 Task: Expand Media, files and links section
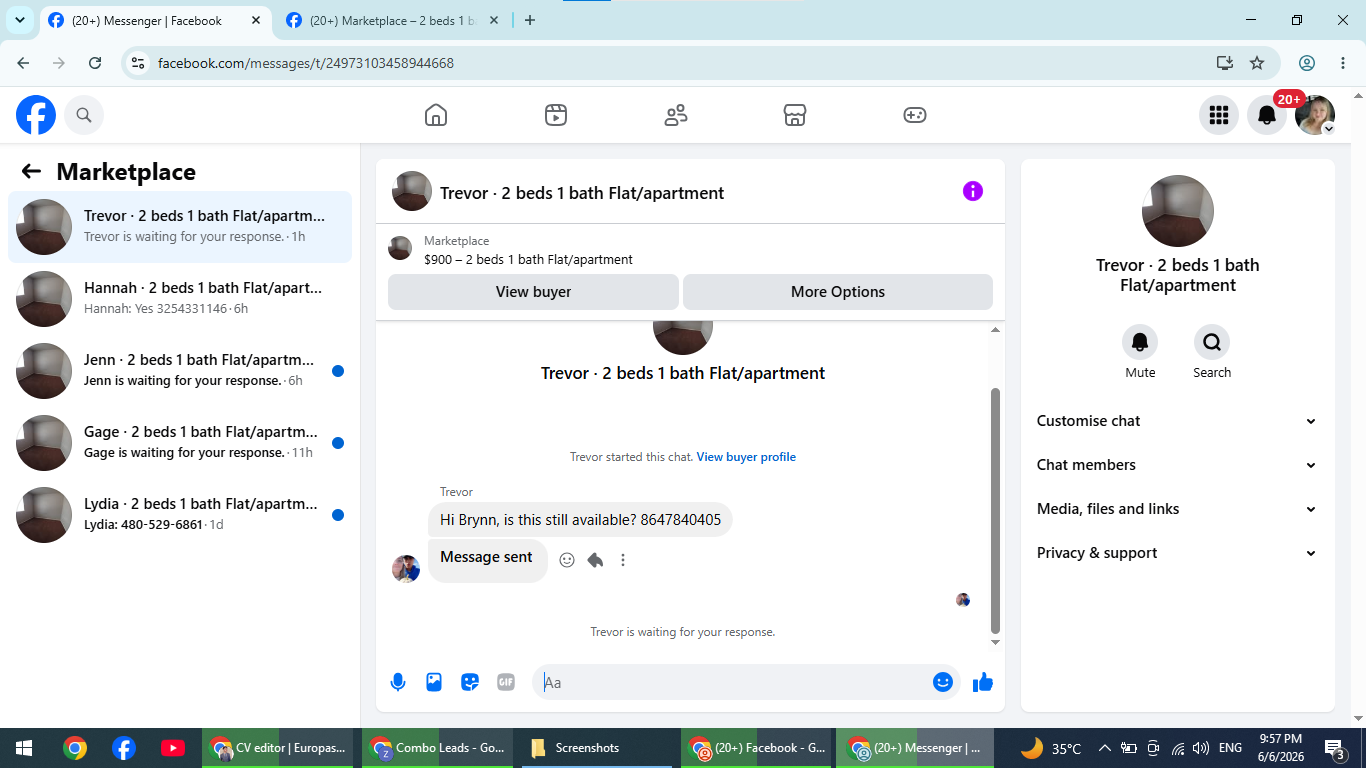[1177, 509]
